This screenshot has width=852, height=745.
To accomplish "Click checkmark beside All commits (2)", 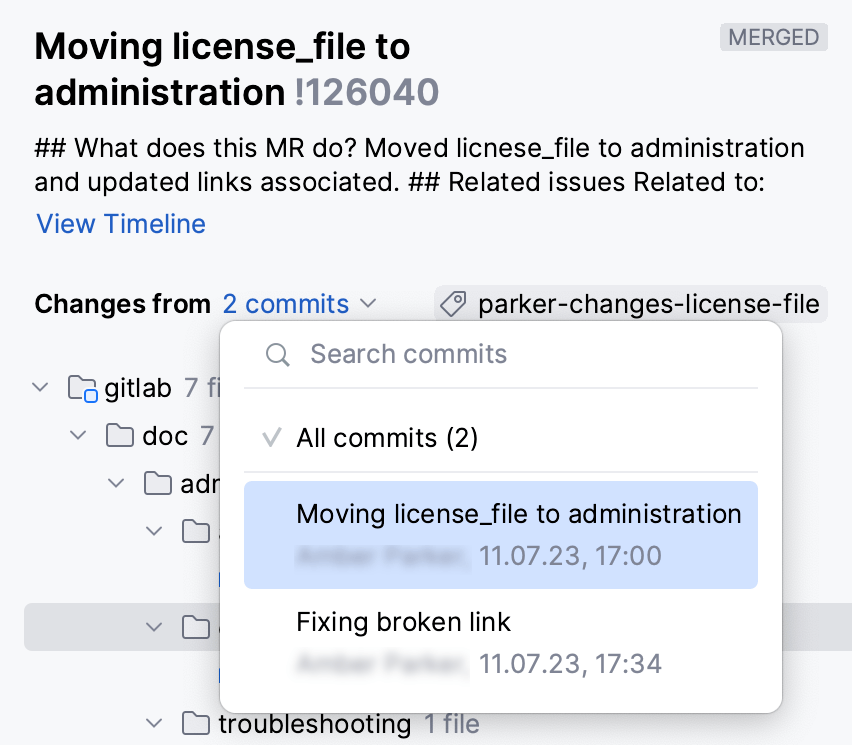I will point(271,438).
